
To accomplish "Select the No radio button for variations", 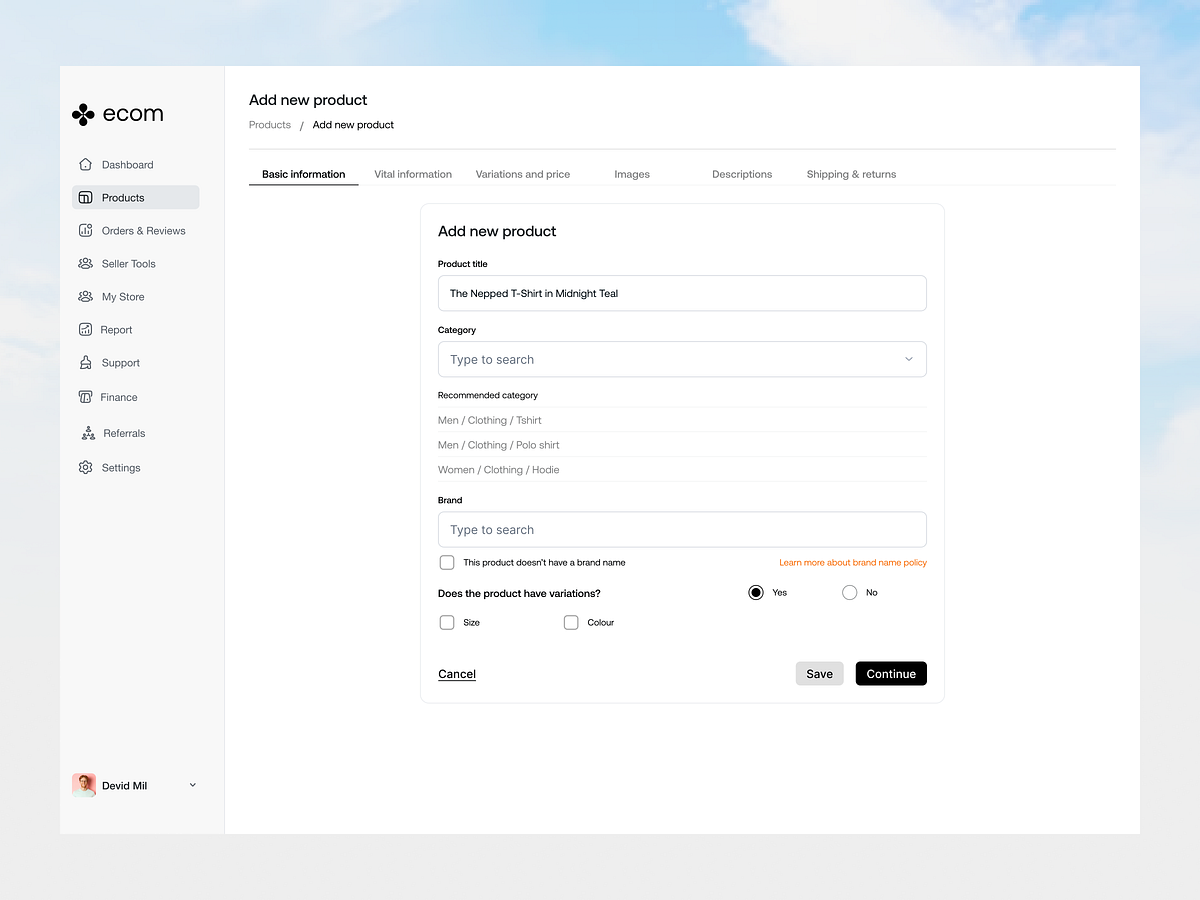I will (x=848, y=592).
